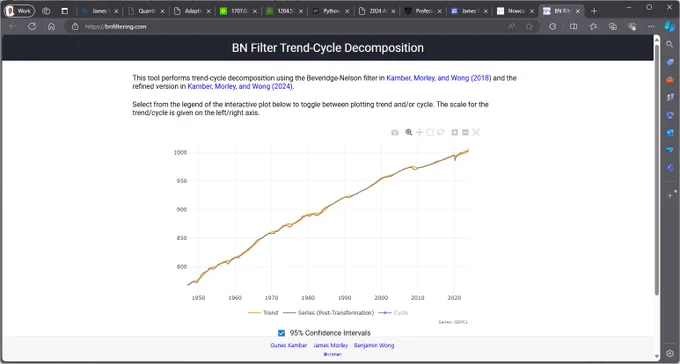Select the plot Box Select tool

[x=430, y=132]
